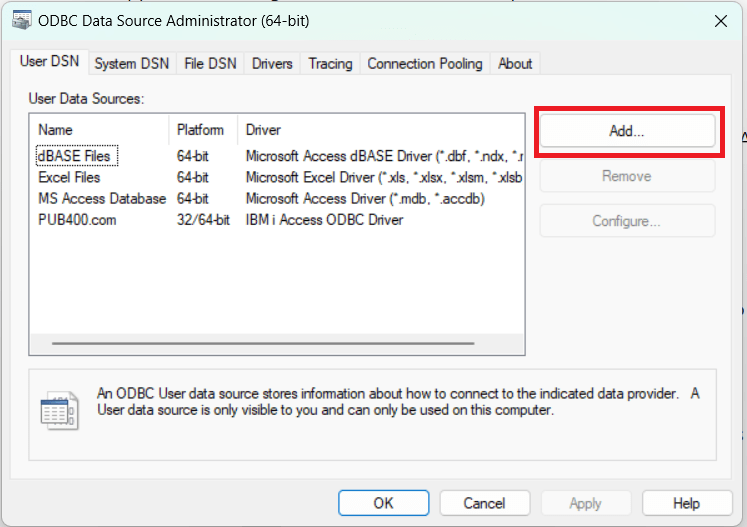The height and width of the screenshot is (527, 747).
Task: Show the About tab
Action: (x=515, y=63)
